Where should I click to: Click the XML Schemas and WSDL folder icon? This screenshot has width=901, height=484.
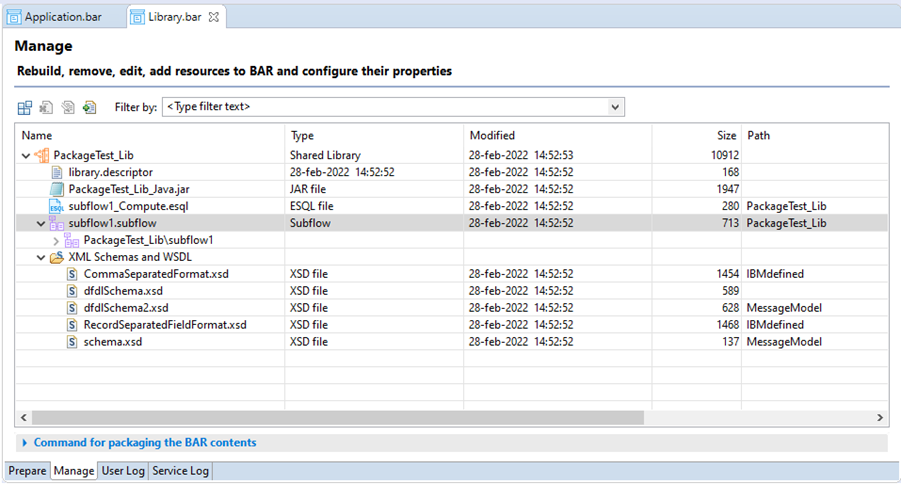click(56, 257)
